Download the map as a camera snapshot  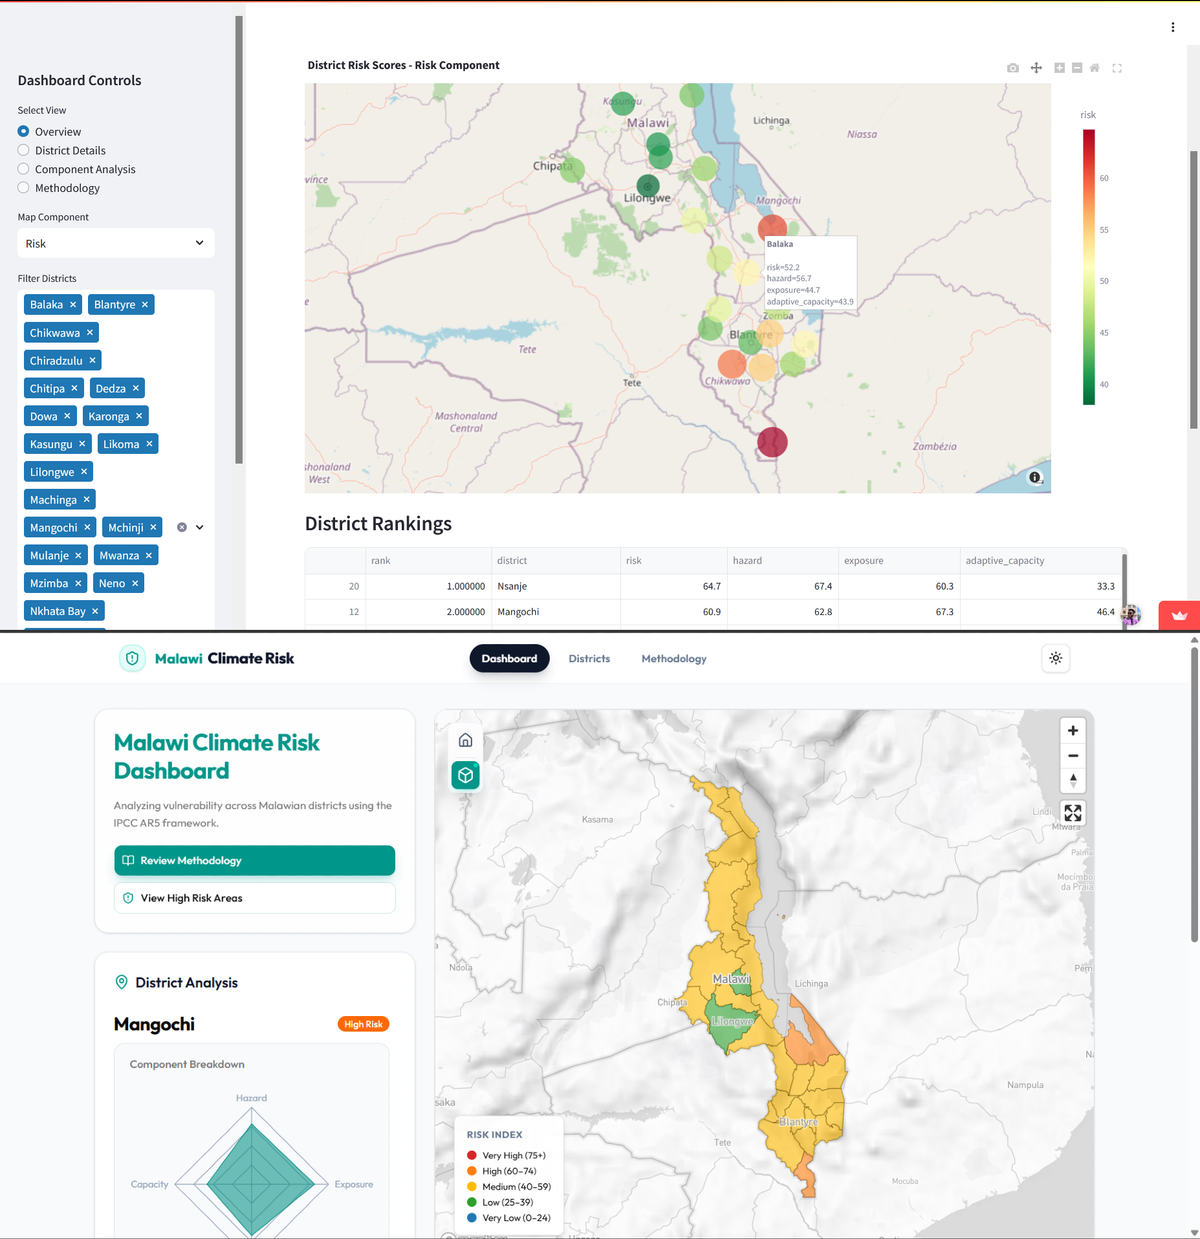tap(1012, 67)
